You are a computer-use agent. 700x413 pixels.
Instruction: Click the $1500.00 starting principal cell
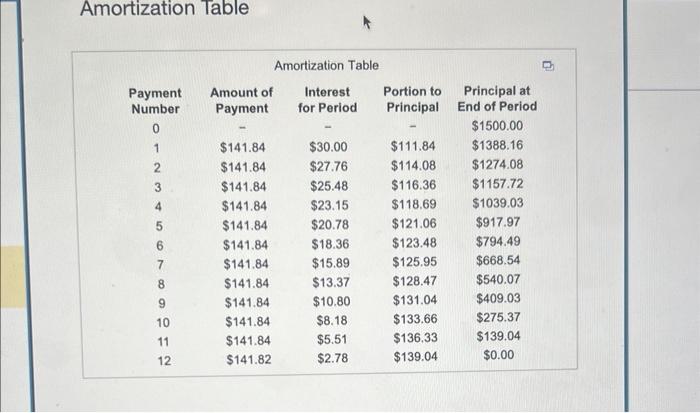point(497,126)
